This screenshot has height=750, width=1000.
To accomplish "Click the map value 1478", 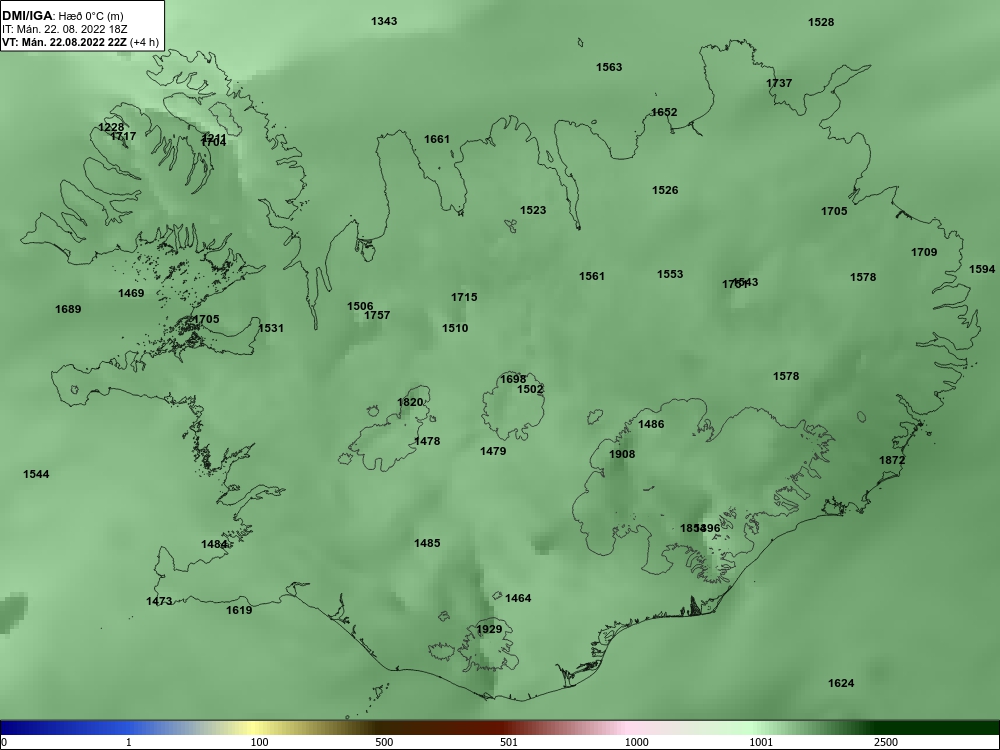I will [x=427, y=441].
